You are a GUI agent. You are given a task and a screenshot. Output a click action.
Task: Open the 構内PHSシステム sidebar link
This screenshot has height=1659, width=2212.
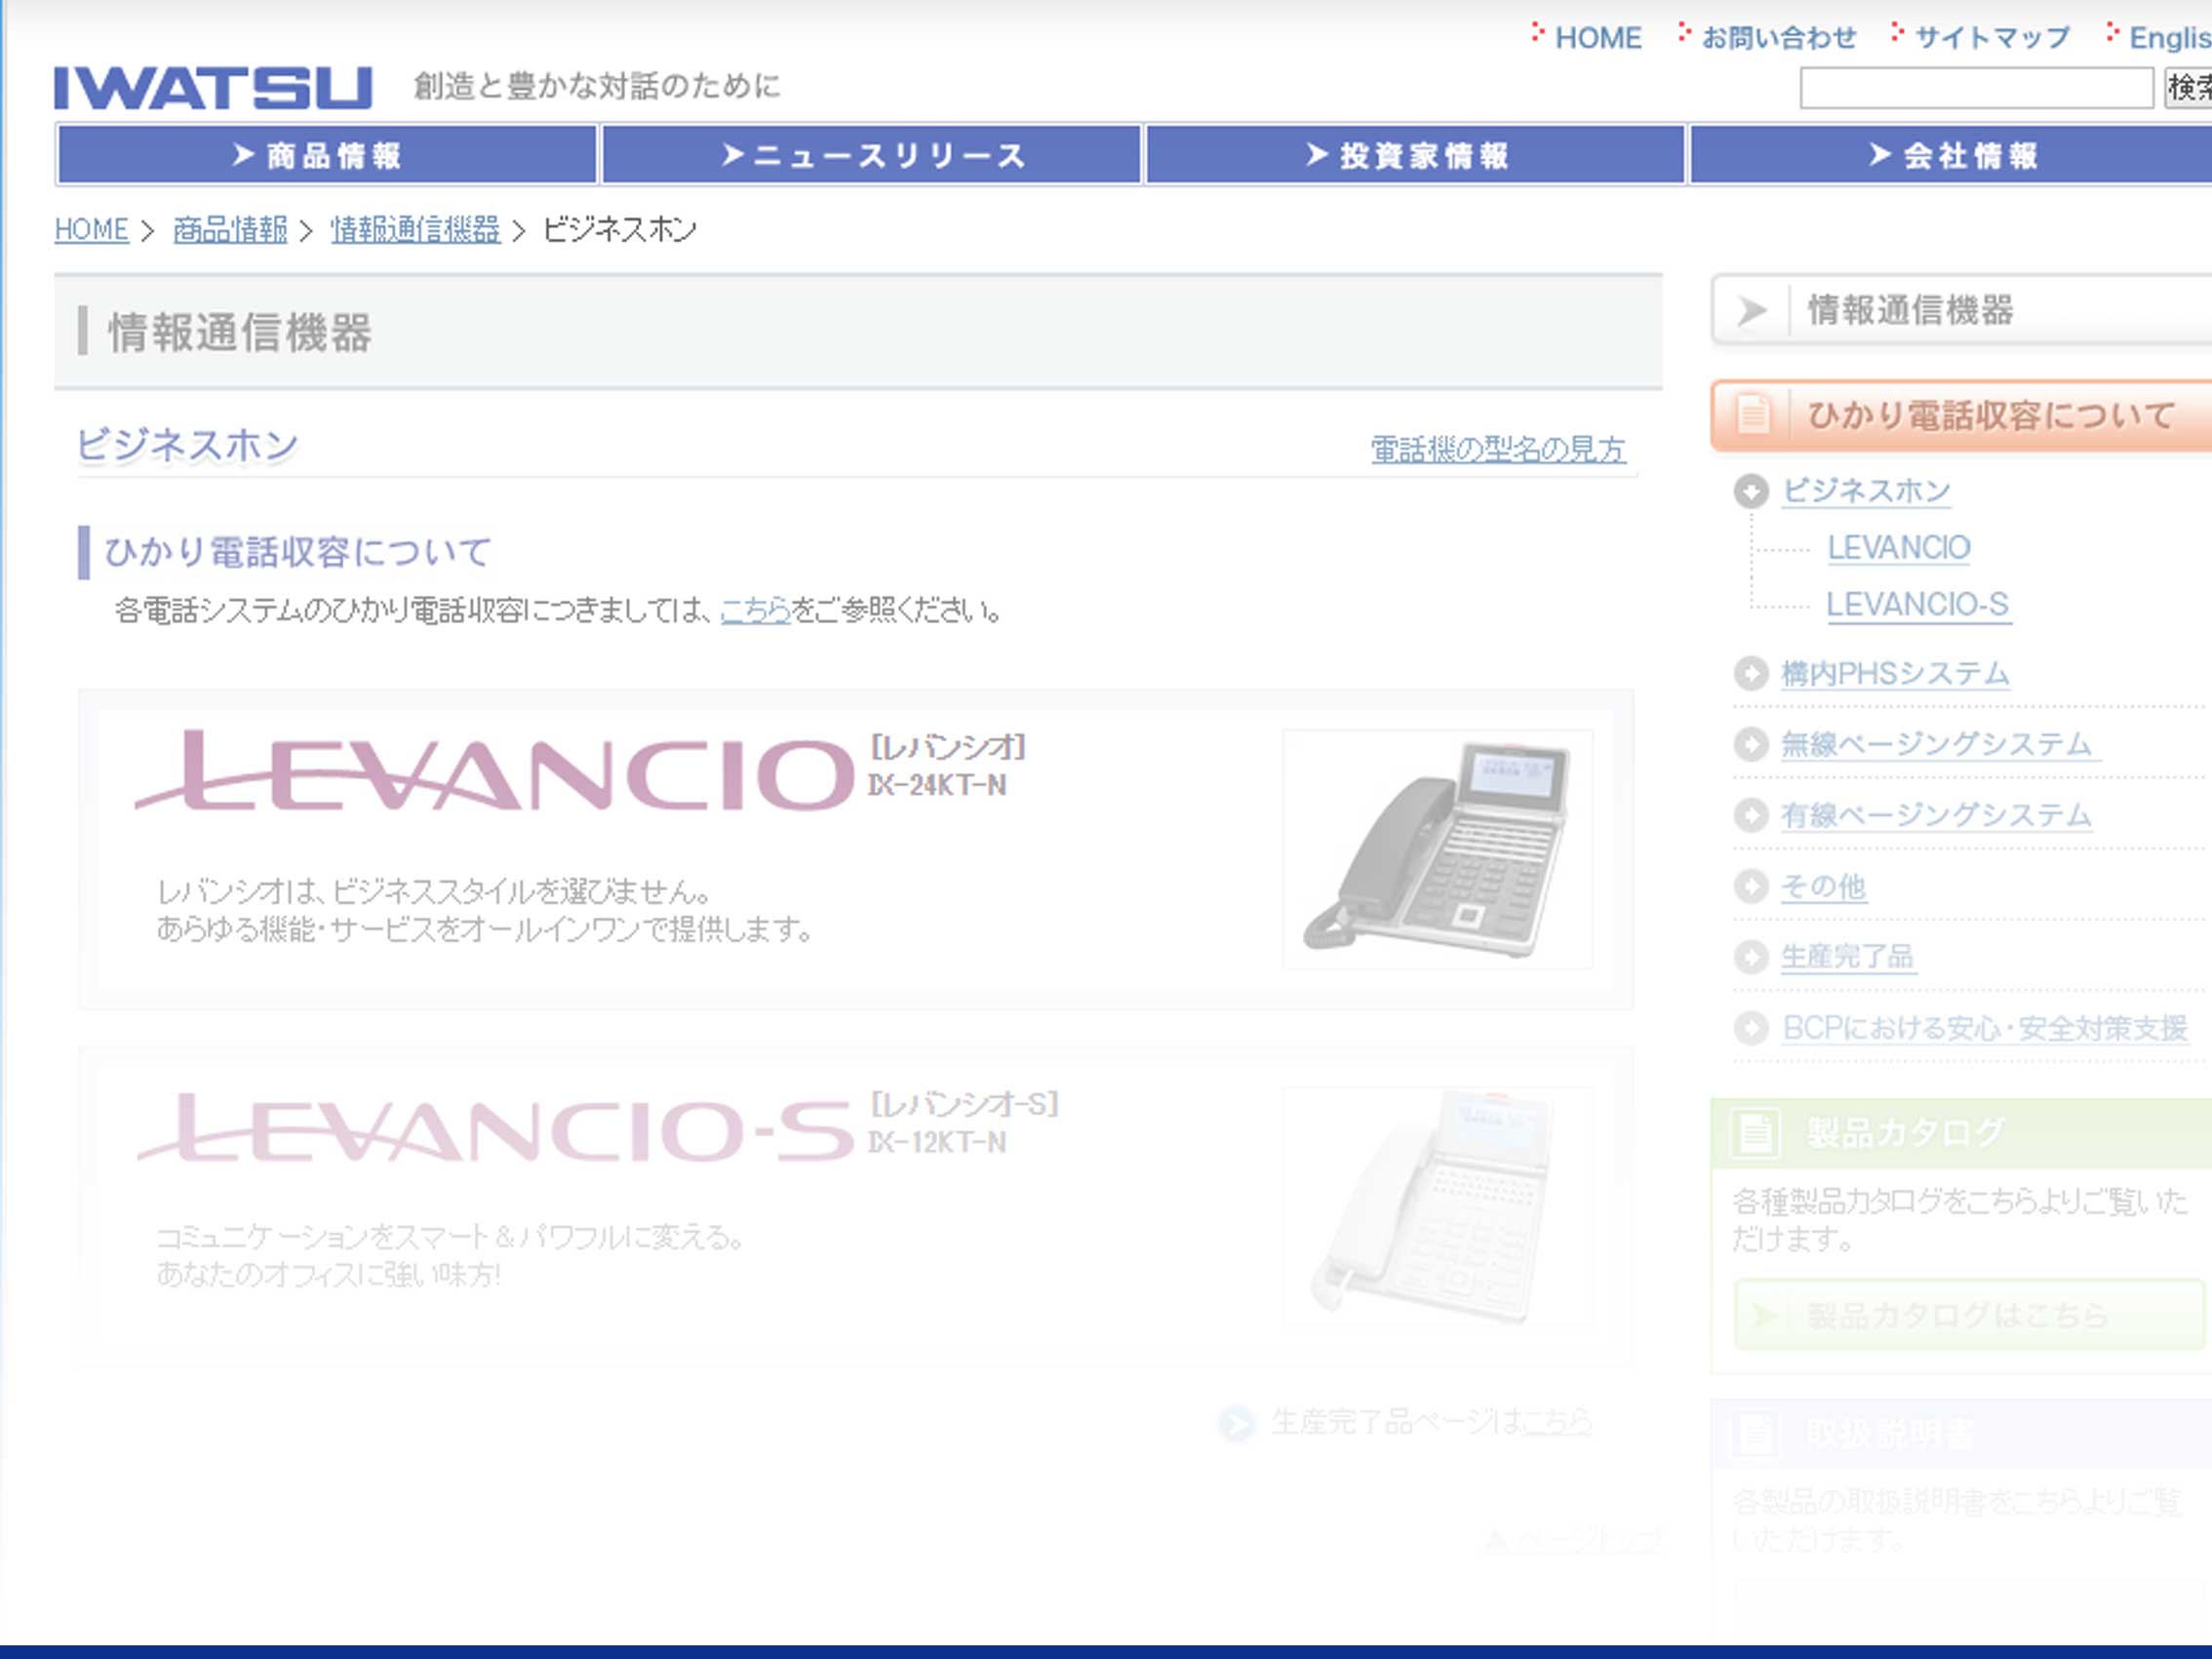pos(1895,673)
